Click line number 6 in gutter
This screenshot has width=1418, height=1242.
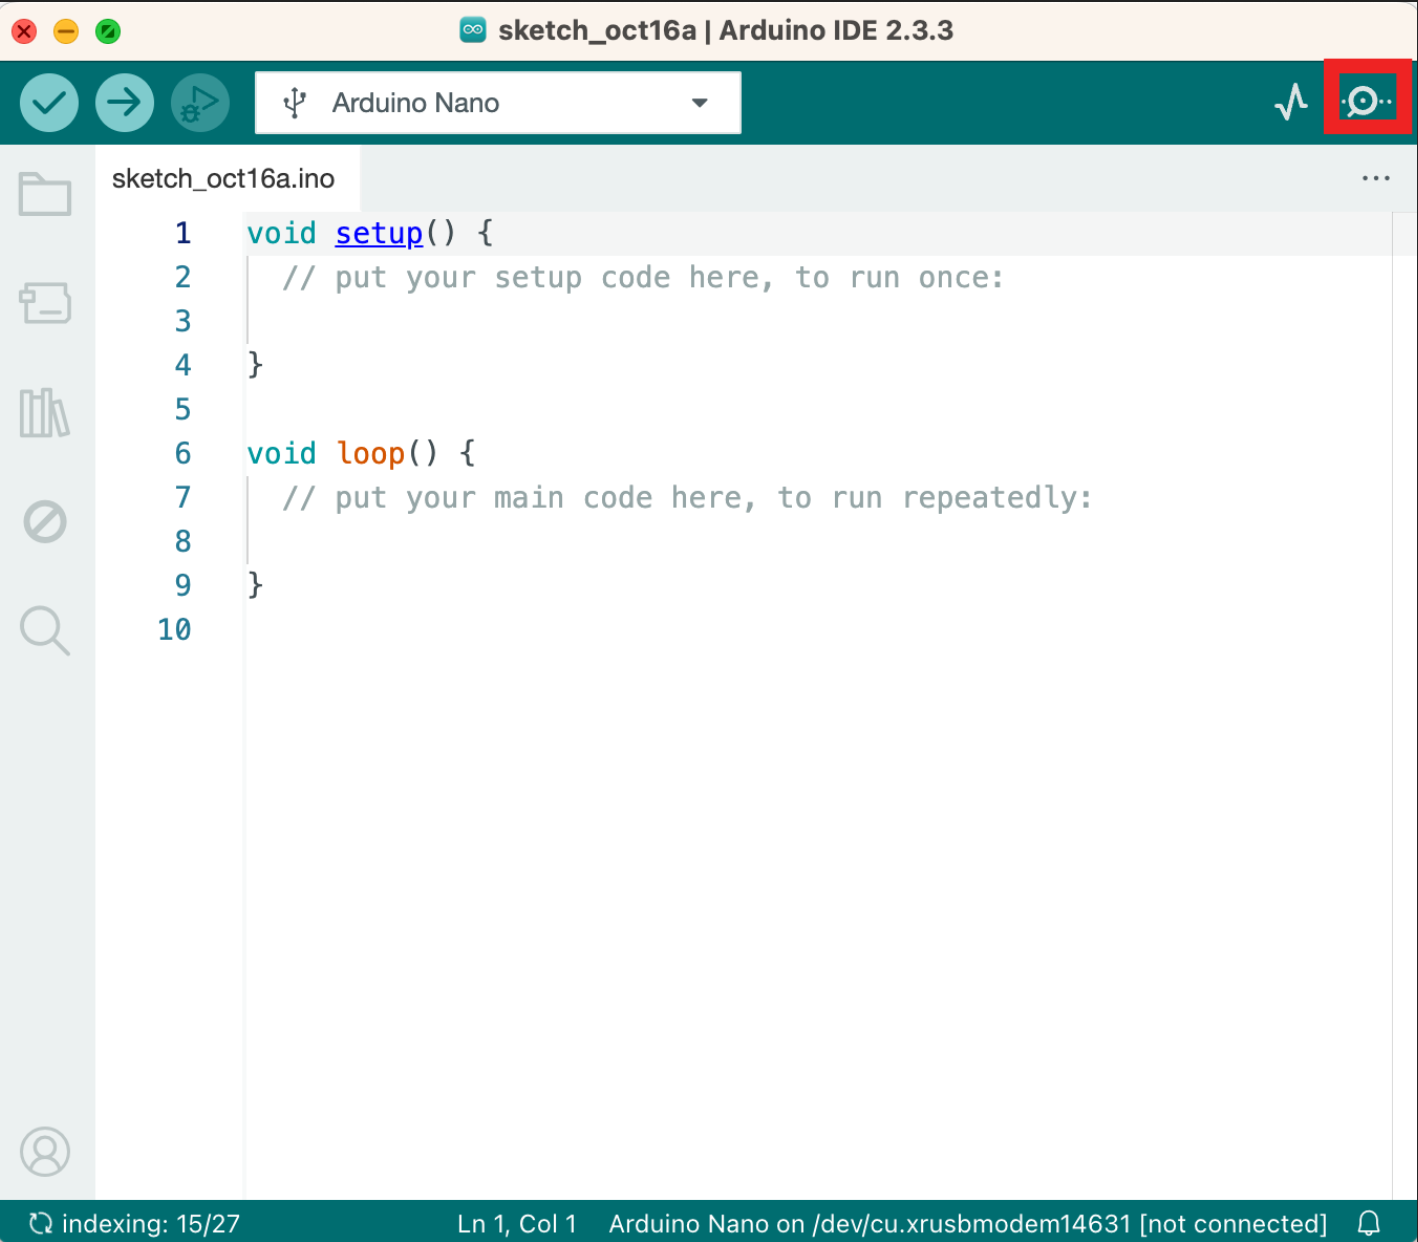coord(183,453)
